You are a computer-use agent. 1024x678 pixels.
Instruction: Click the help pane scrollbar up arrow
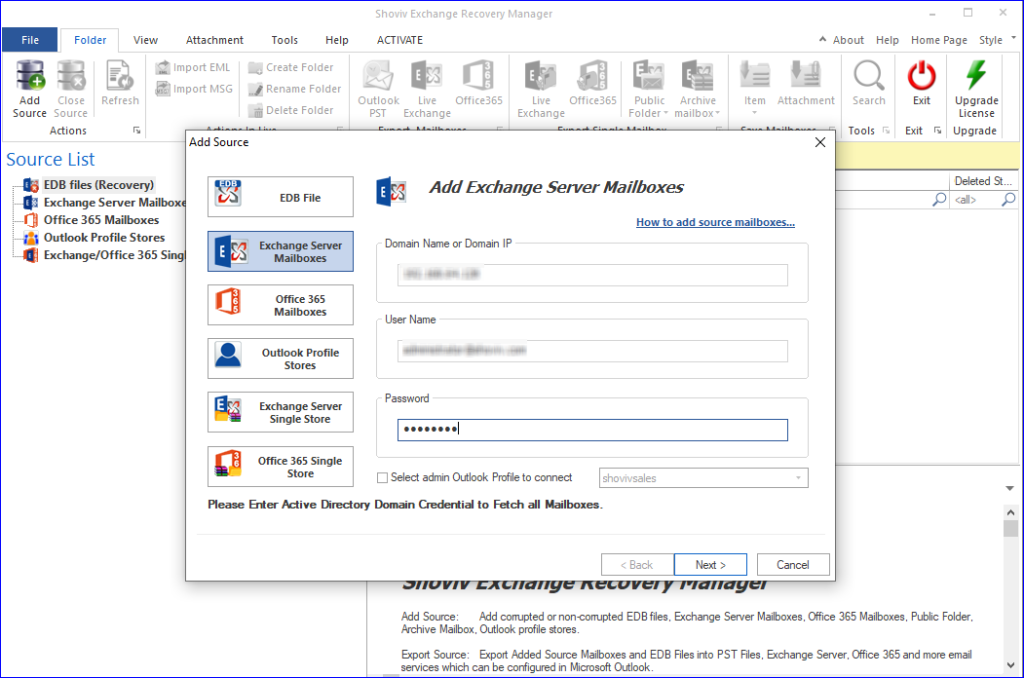[x=1010, y=513]
